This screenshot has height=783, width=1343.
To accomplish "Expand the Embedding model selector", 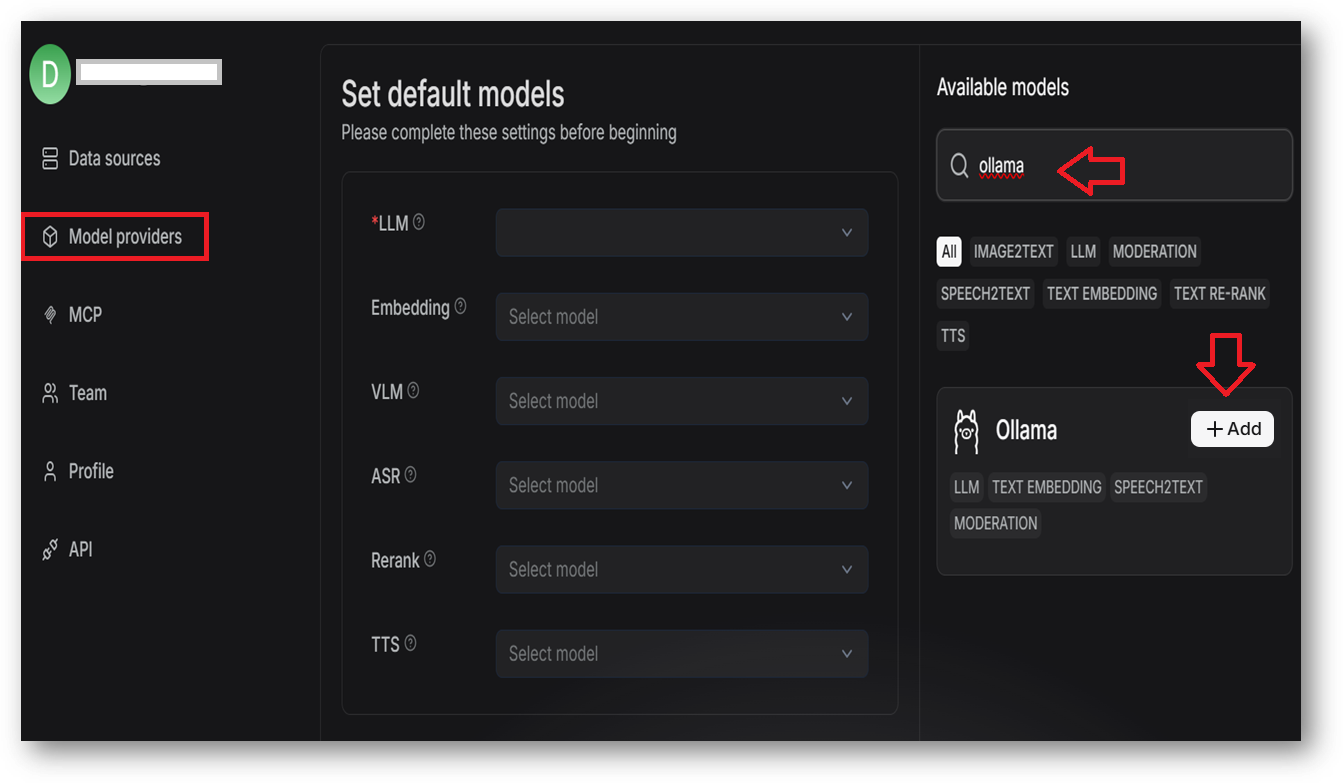I will (x=681, y=316).
